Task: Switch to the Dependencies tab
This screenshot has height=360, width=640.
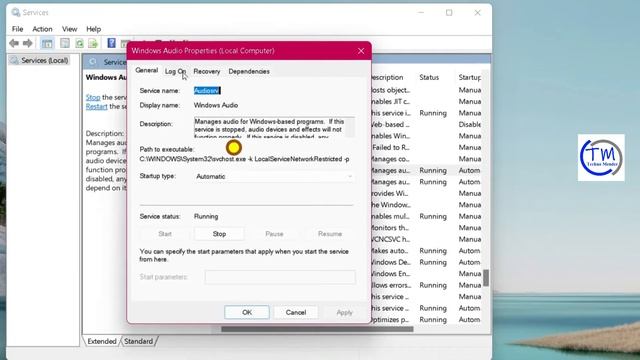Action: point(249,71)
